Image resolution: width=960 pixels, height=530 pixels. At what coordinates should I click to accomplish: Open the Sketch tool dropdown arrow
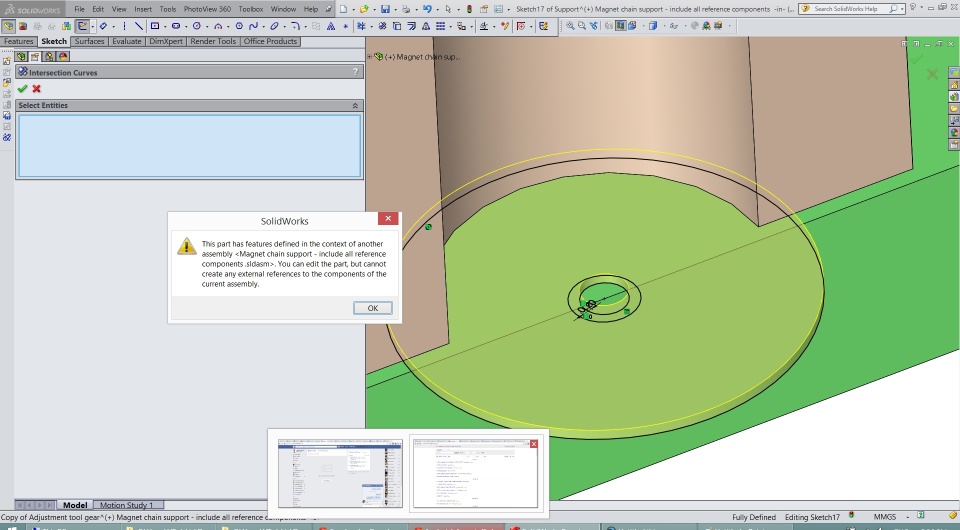92,26
